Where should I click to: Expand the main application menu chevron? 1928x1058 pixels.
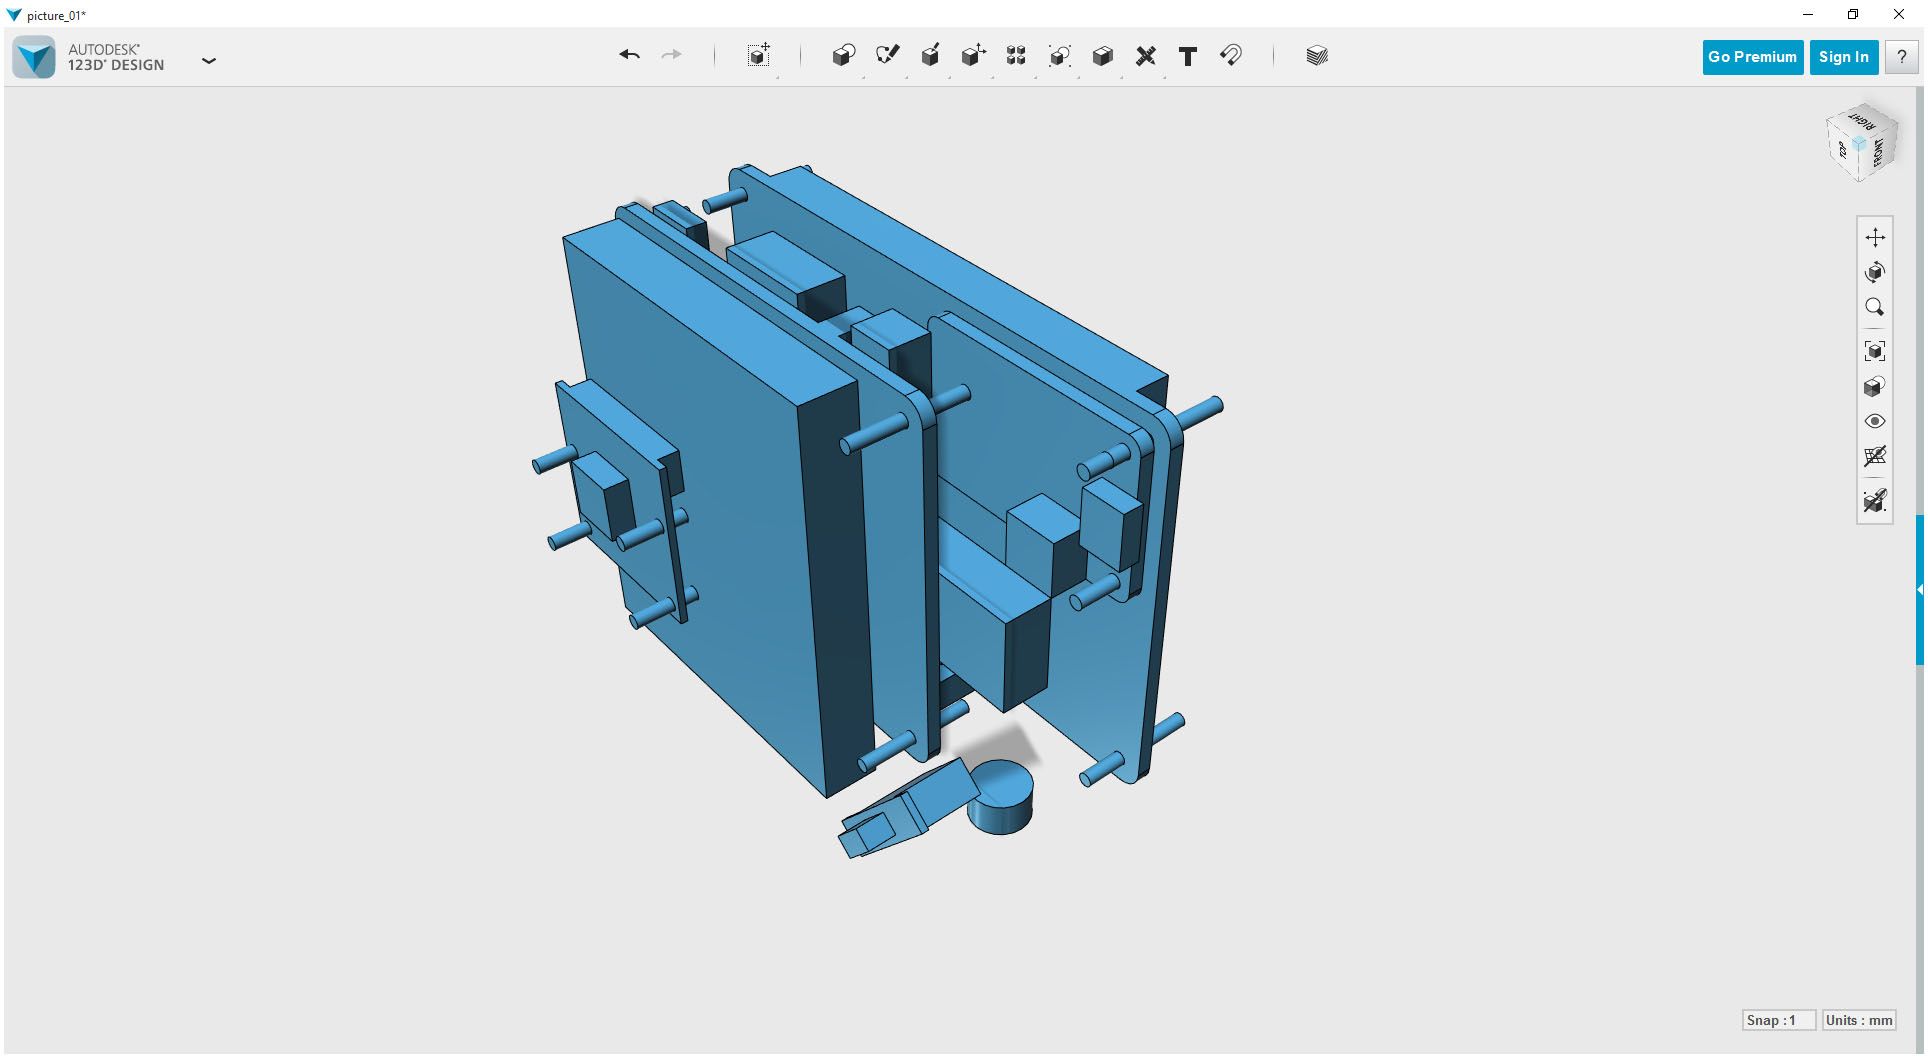click(x=209, y=61)
